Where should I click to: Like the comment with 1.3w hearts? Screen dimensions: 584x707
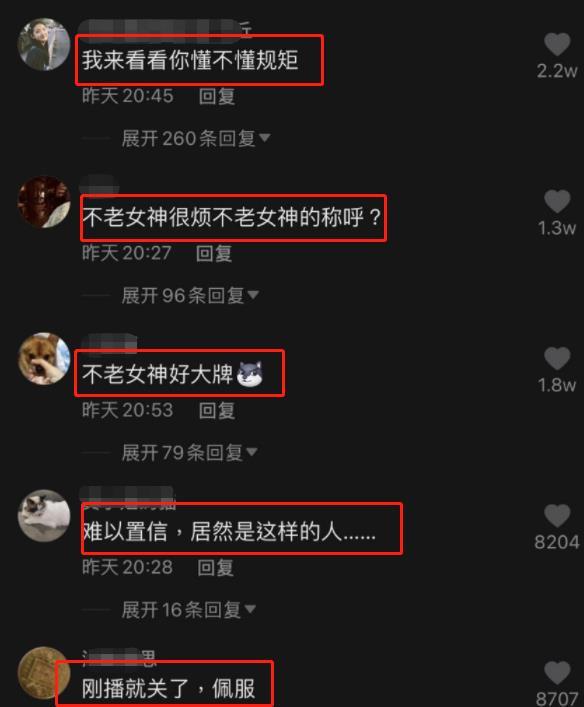click(557, 201)
